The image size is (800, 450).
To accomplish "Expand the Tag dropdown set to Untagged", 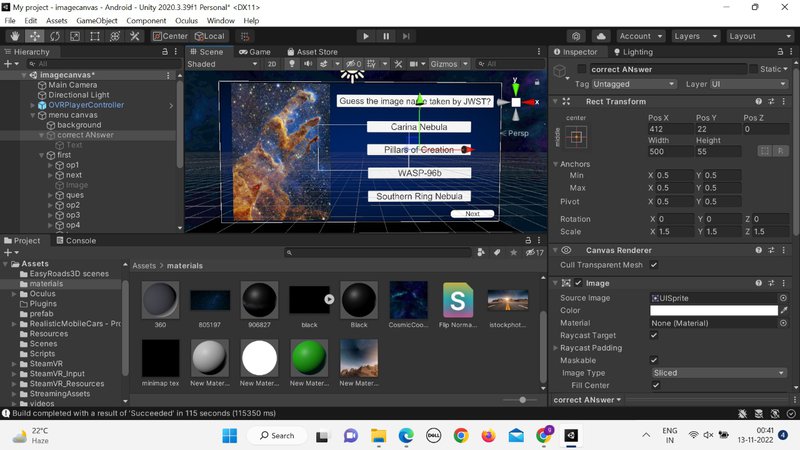I will 634,84.
